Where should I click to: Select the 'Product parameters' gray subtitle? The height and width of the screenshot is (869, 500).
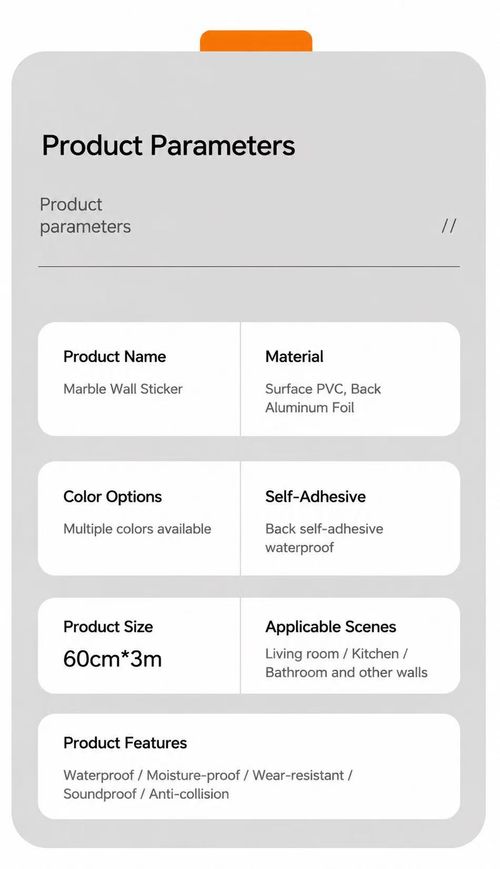(x=85, y=216)
